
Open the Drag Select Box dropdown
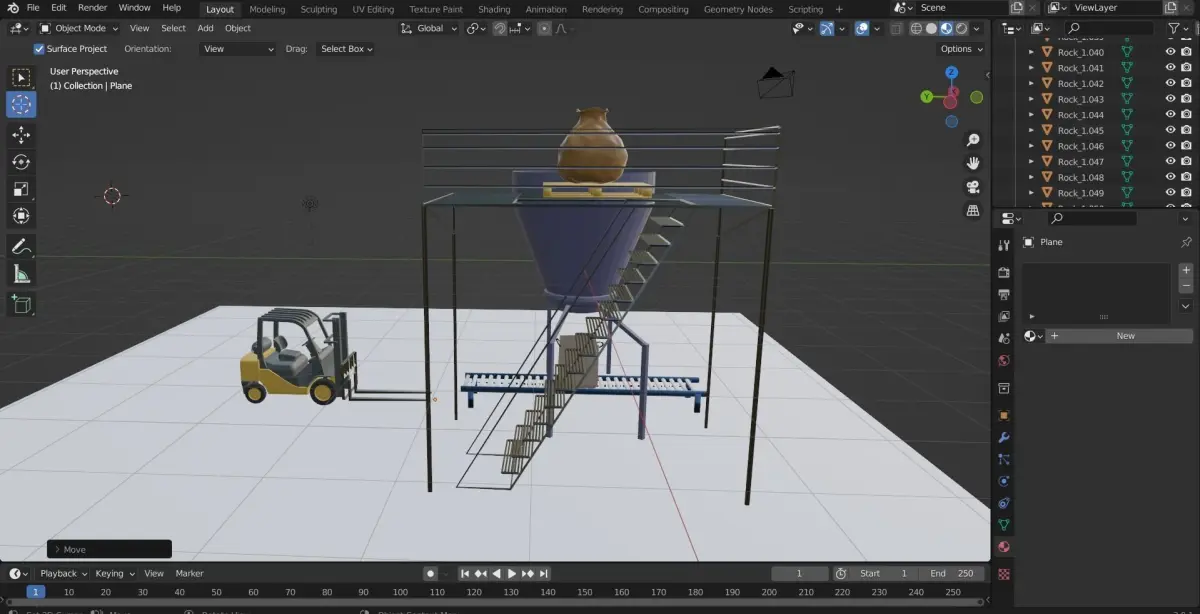coord(346,49)
